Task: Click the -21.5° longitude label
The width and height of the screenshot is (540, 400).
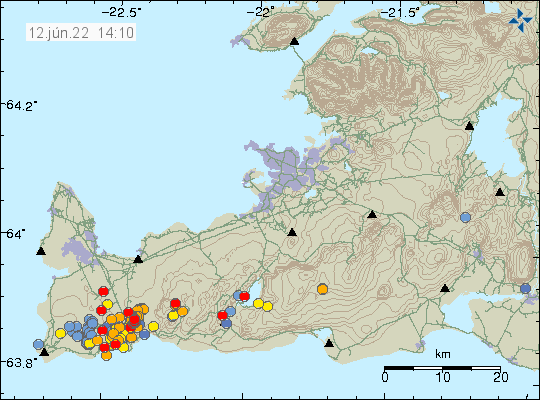Action: coord(399,12)
